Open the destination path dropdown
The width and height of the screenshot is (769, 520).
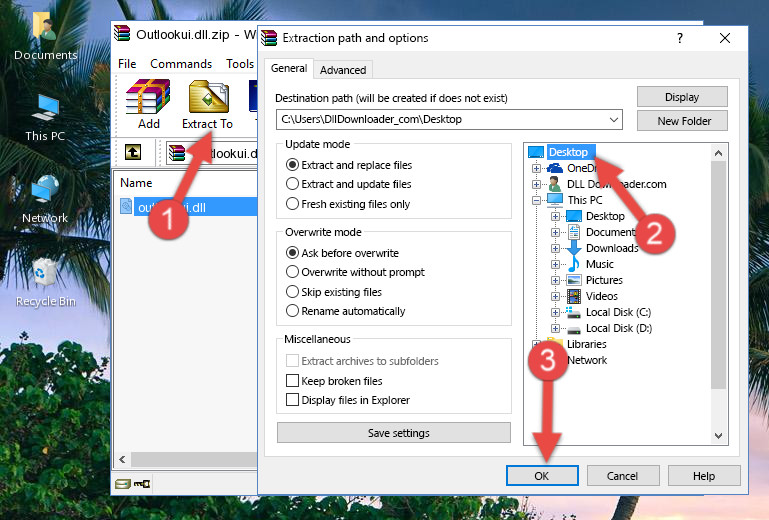pos(614,120)
